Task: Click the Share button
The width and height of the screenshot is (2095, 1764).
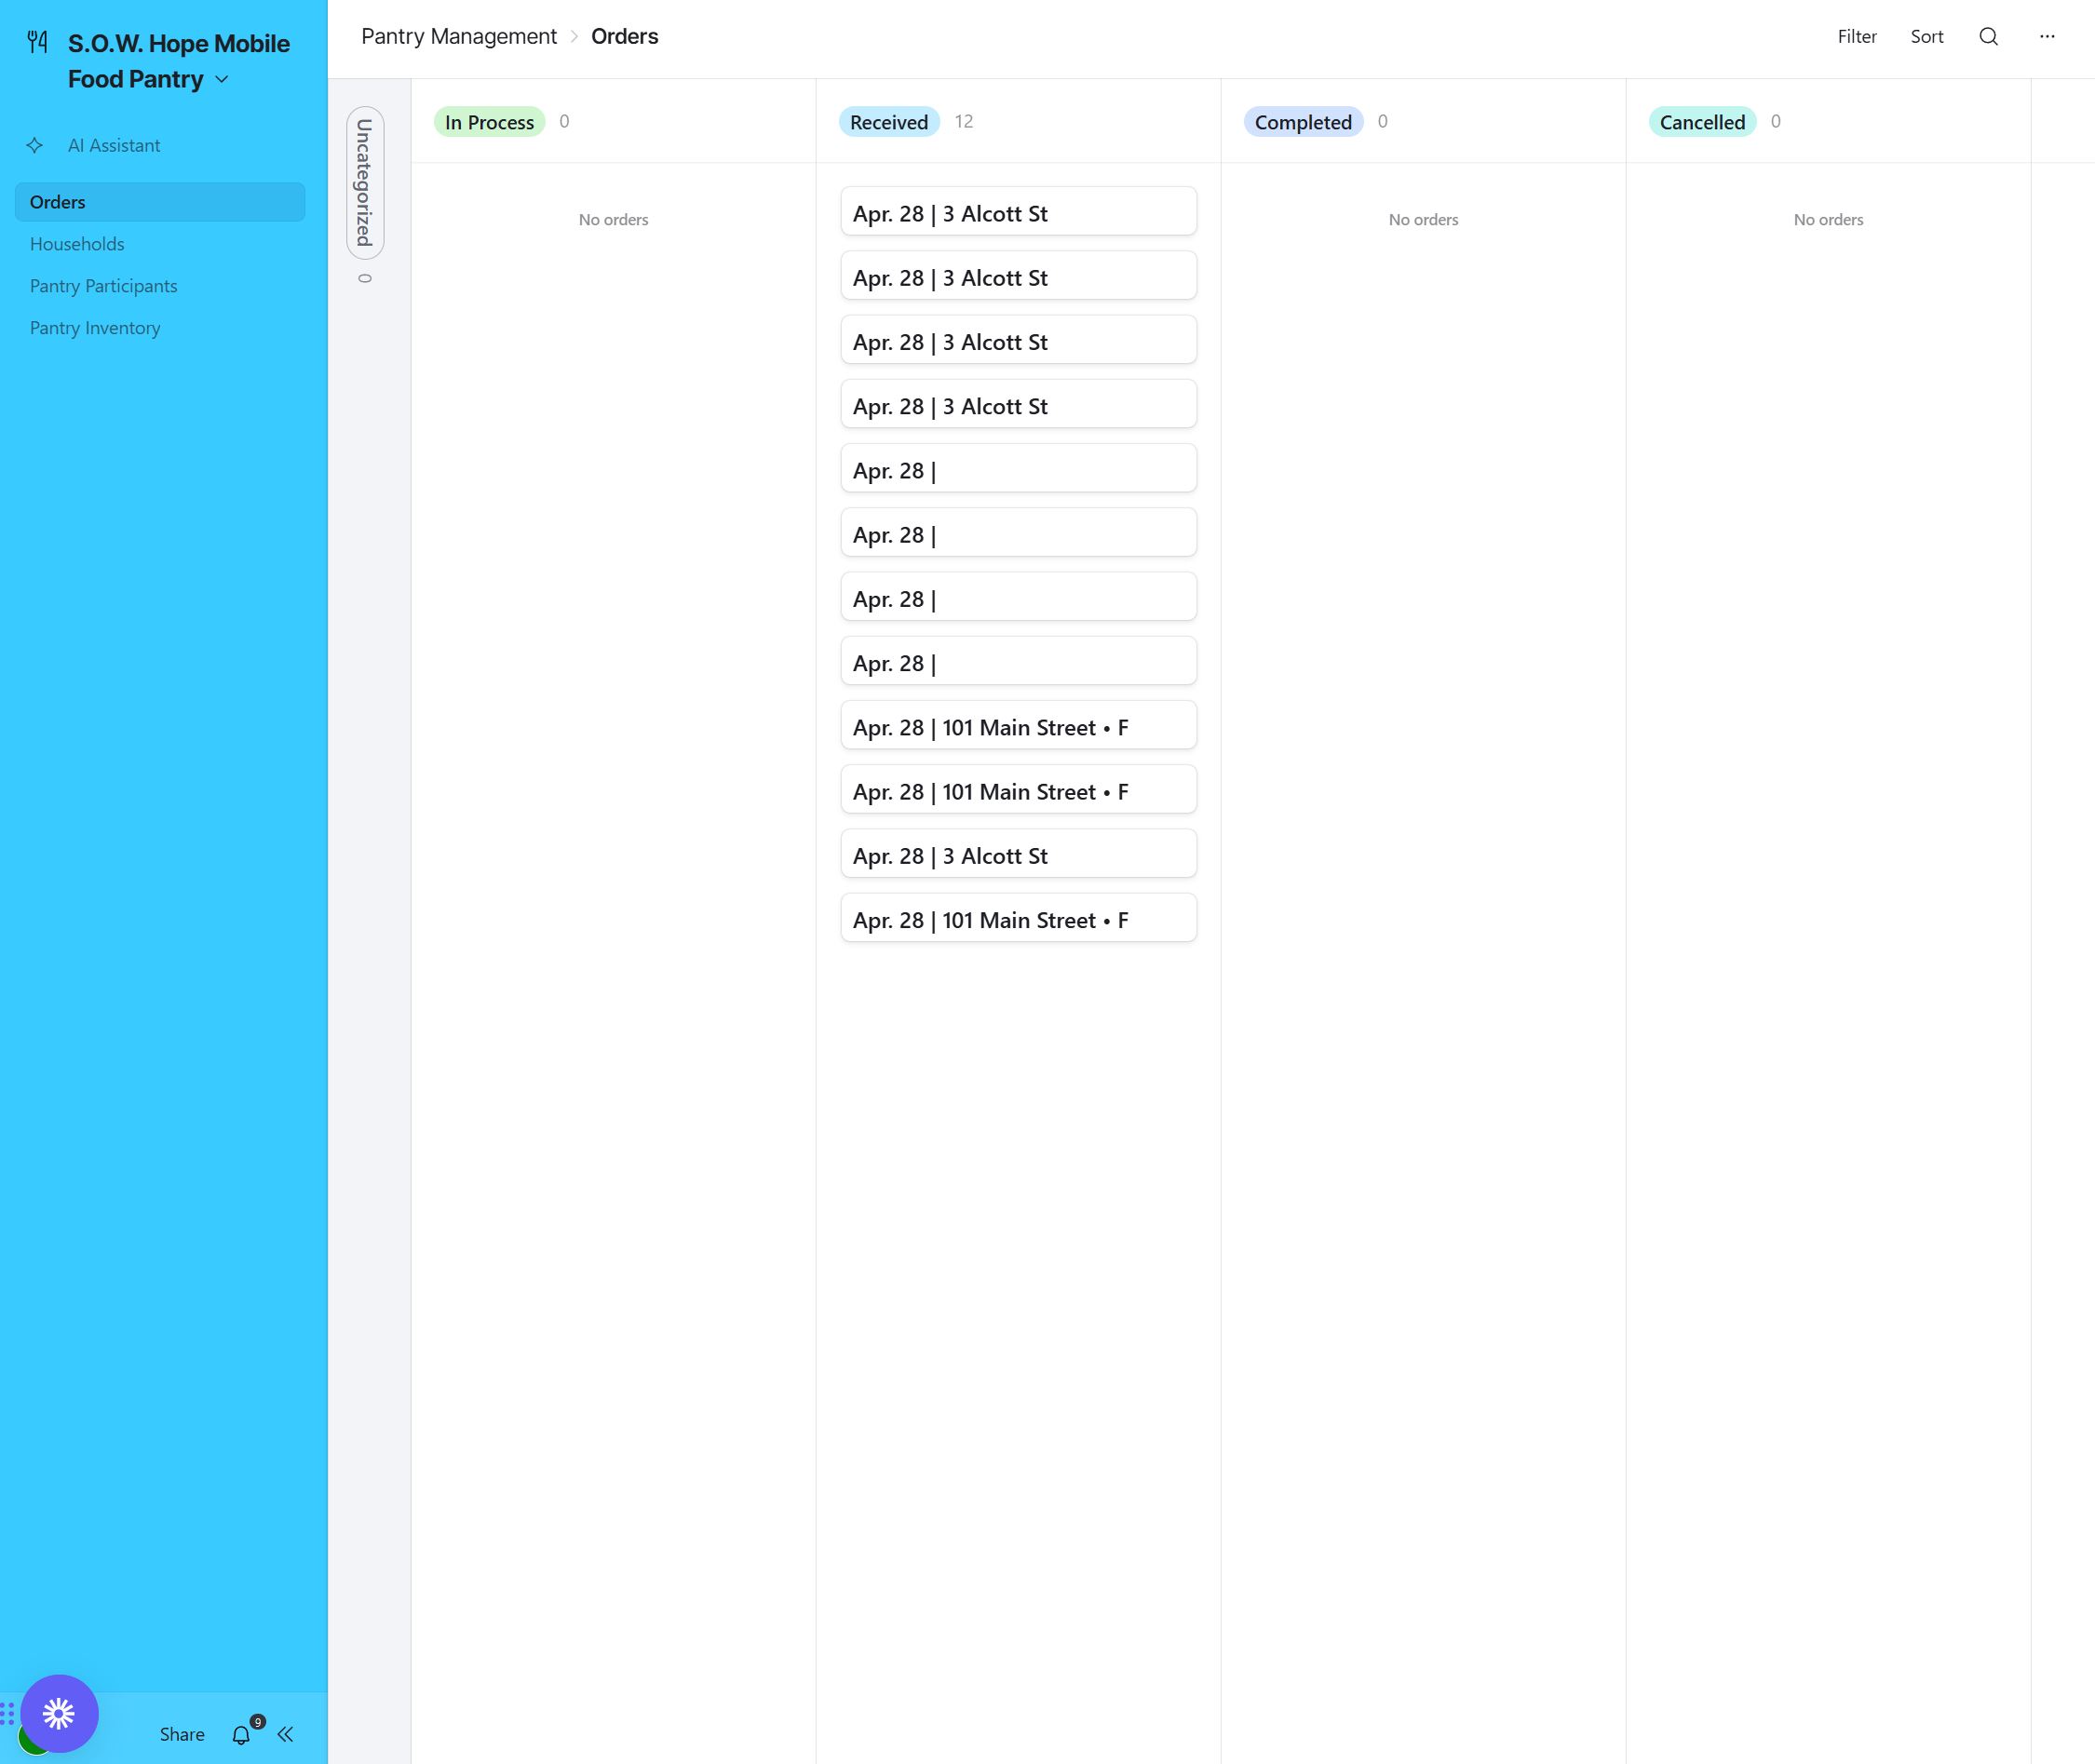Action: (x=182, y=1735)
